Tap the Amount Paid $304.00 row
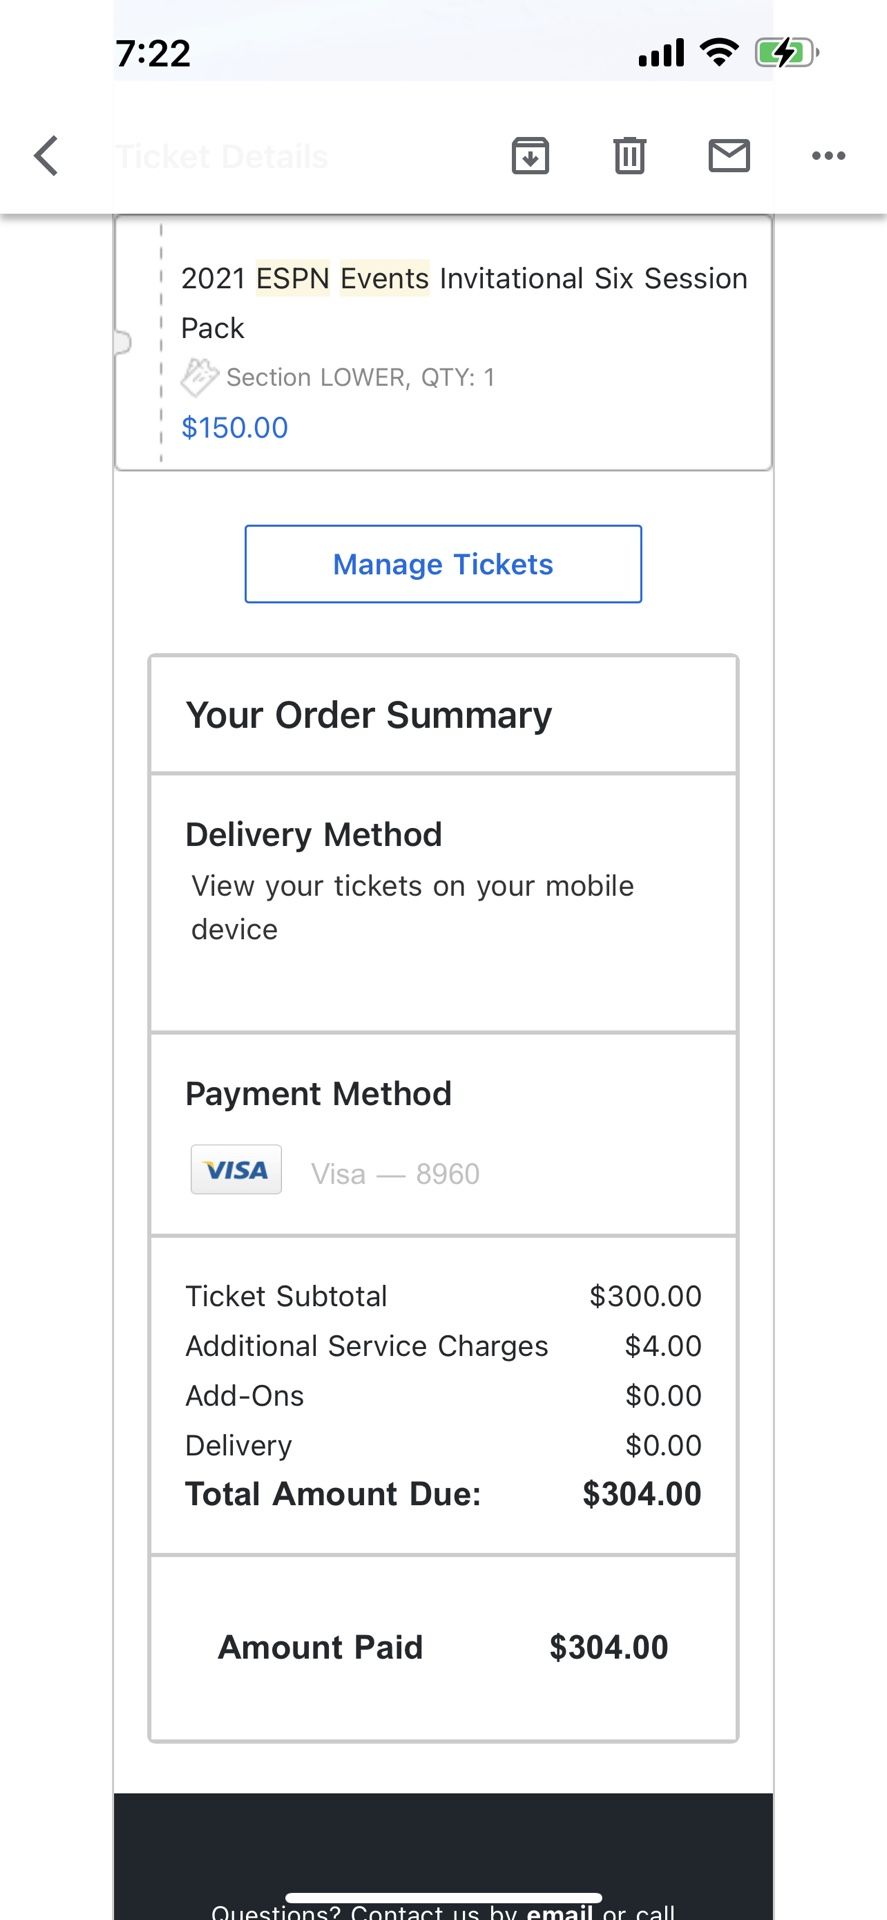 (x=443, y=1648)
